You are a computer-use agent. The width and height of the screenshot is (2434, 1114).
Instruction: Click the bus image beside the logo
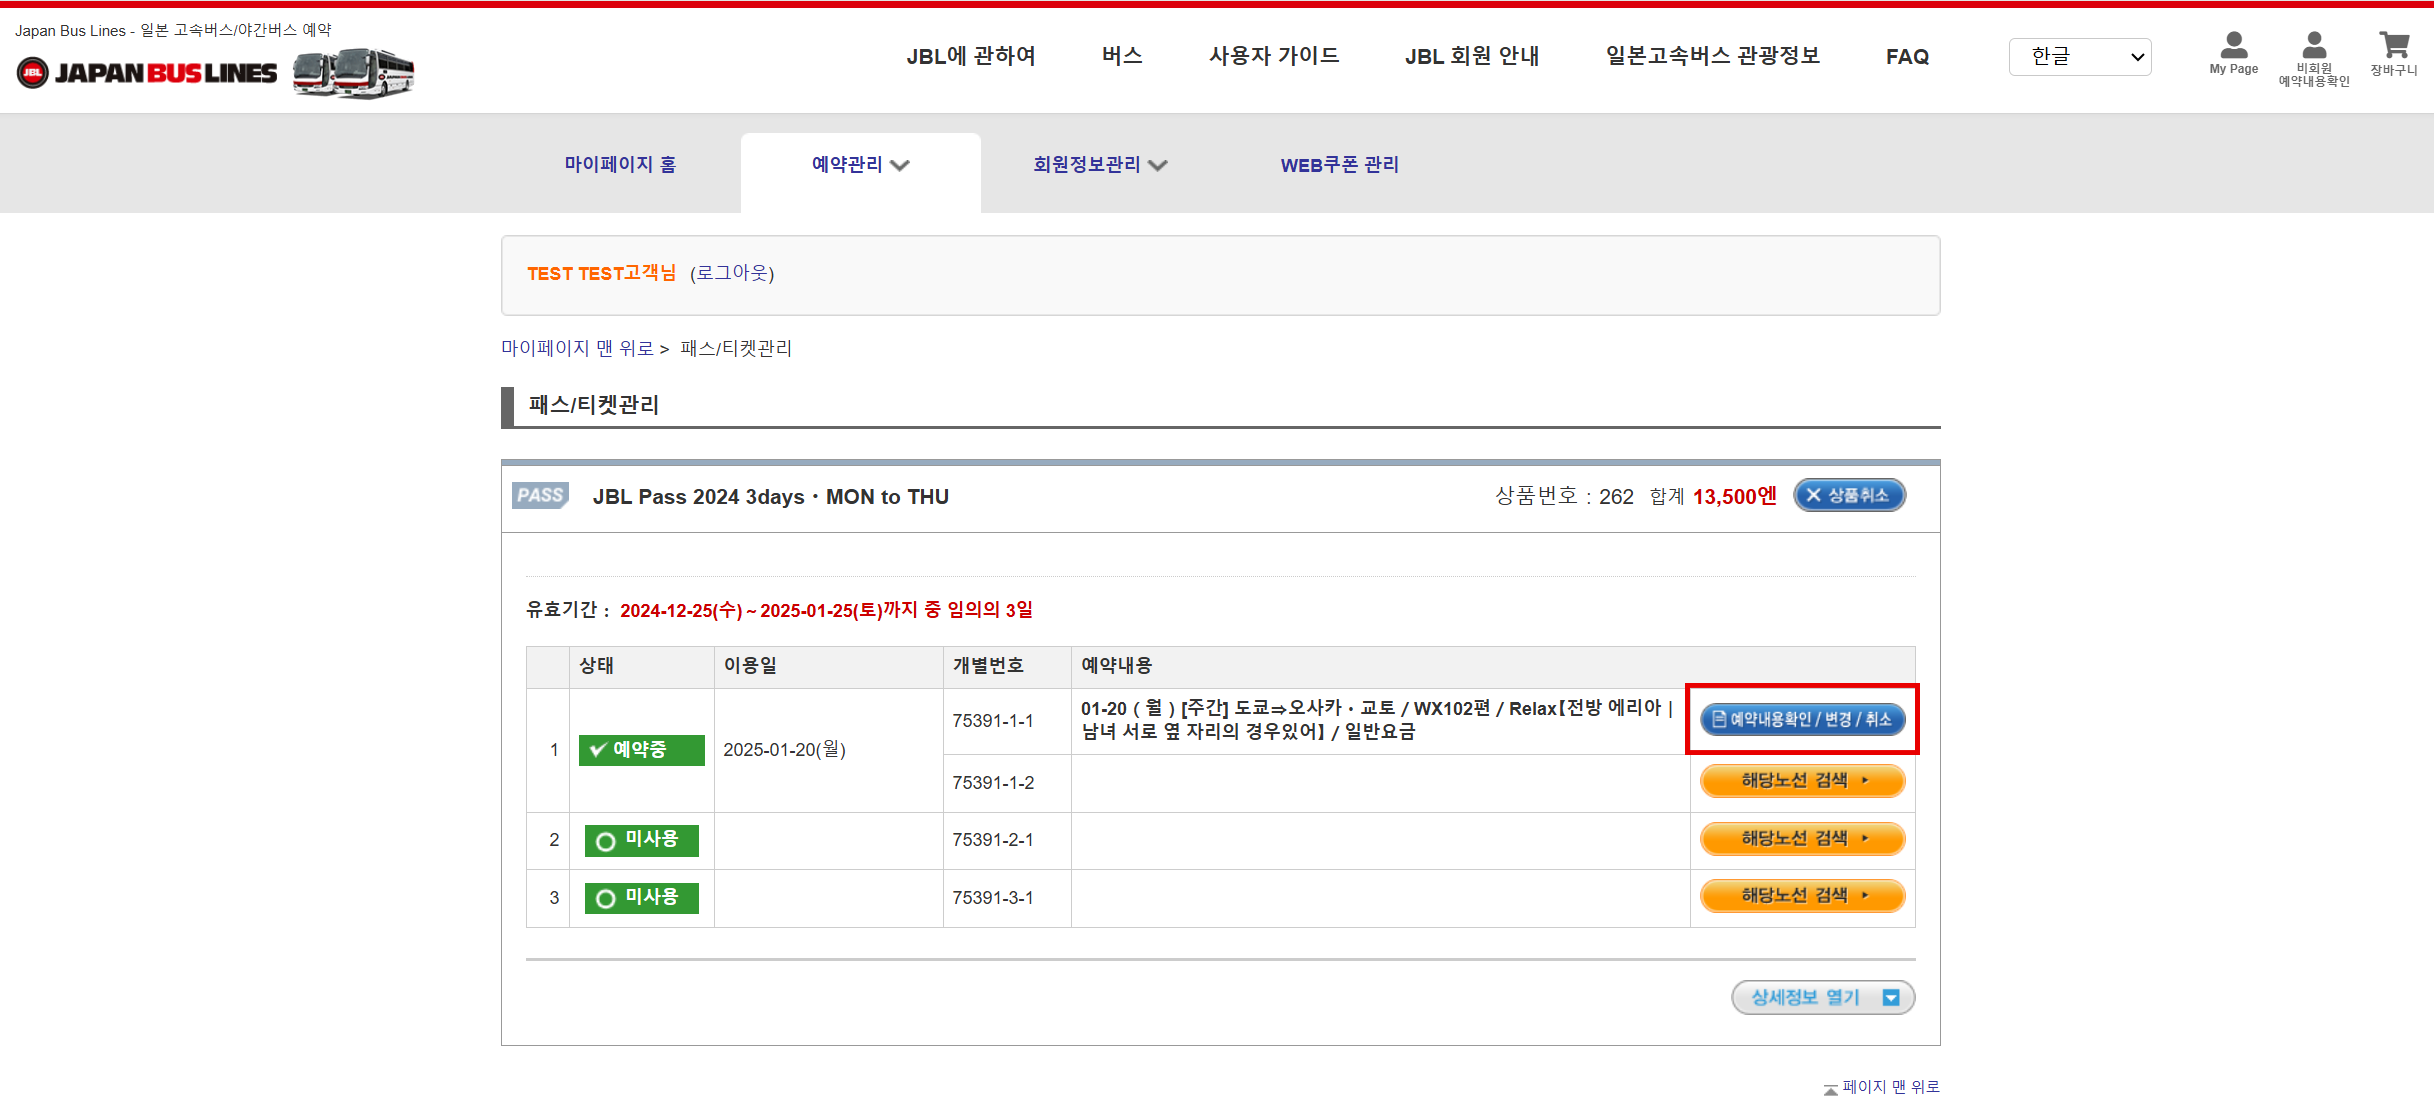354,73
